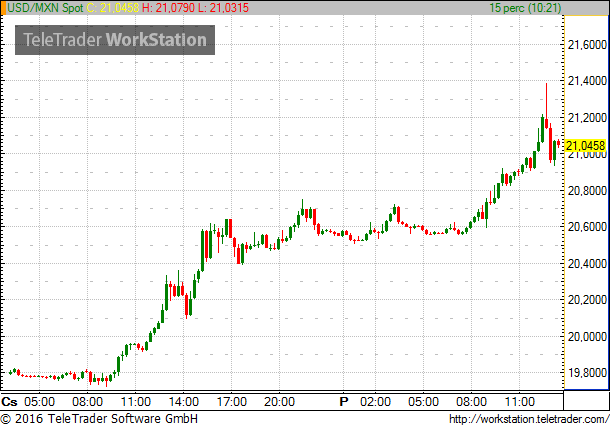Click the 08:00 label after P

click(472, 402)
